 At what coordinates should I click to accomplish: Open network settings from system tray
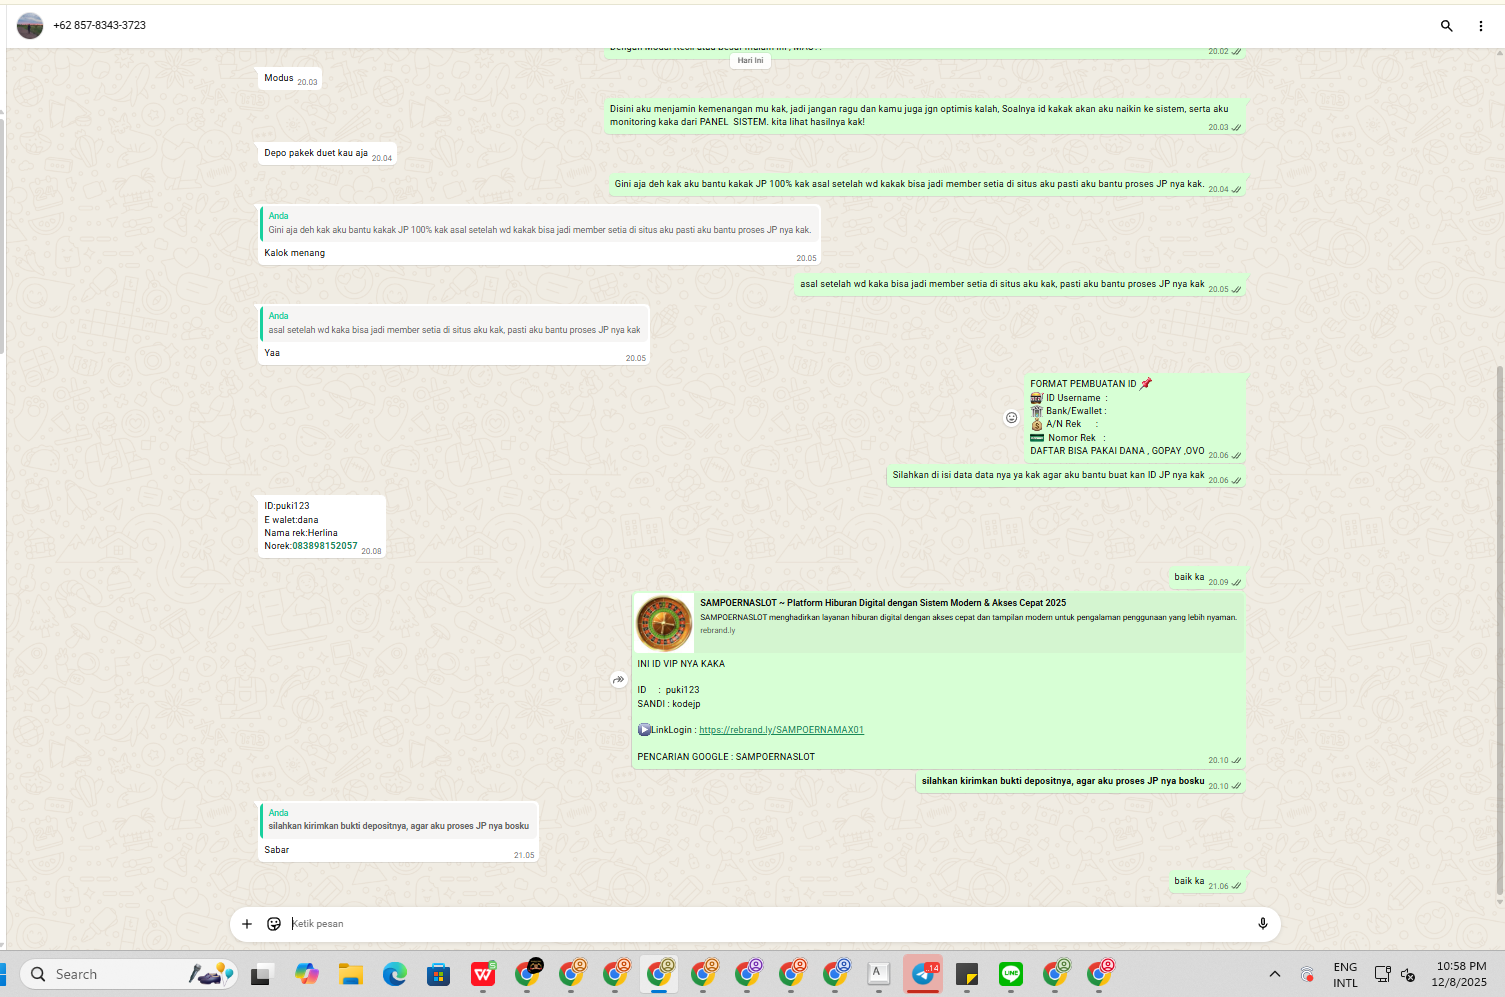[1383, 974]
